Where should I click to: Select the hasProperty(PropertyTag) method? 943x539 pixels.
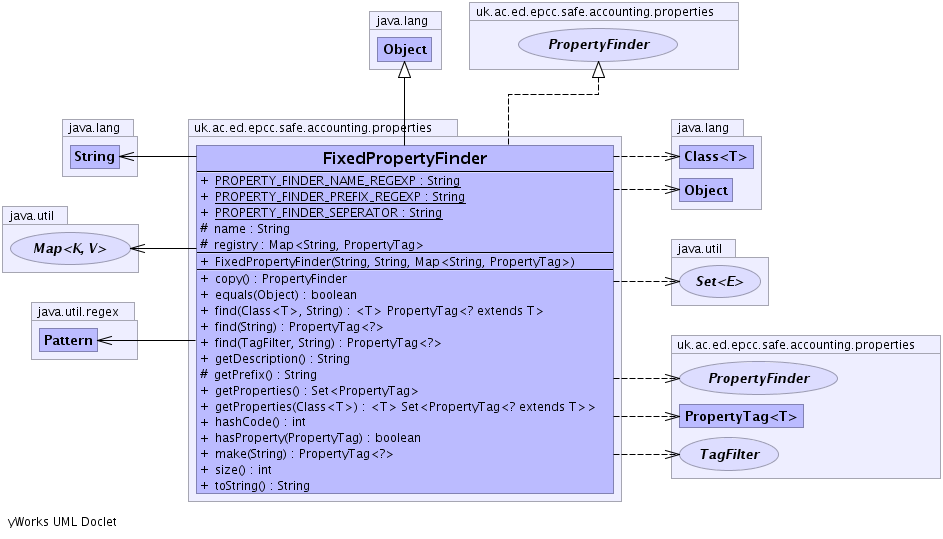pos(317,438)
